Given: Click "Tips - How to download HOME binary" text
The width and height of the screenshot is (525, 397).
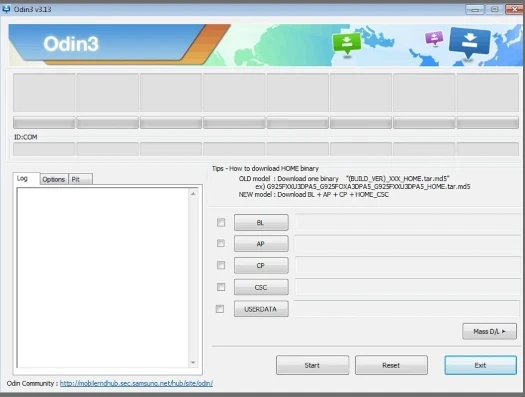Looking at the screenshot, I should click(265, 168).
